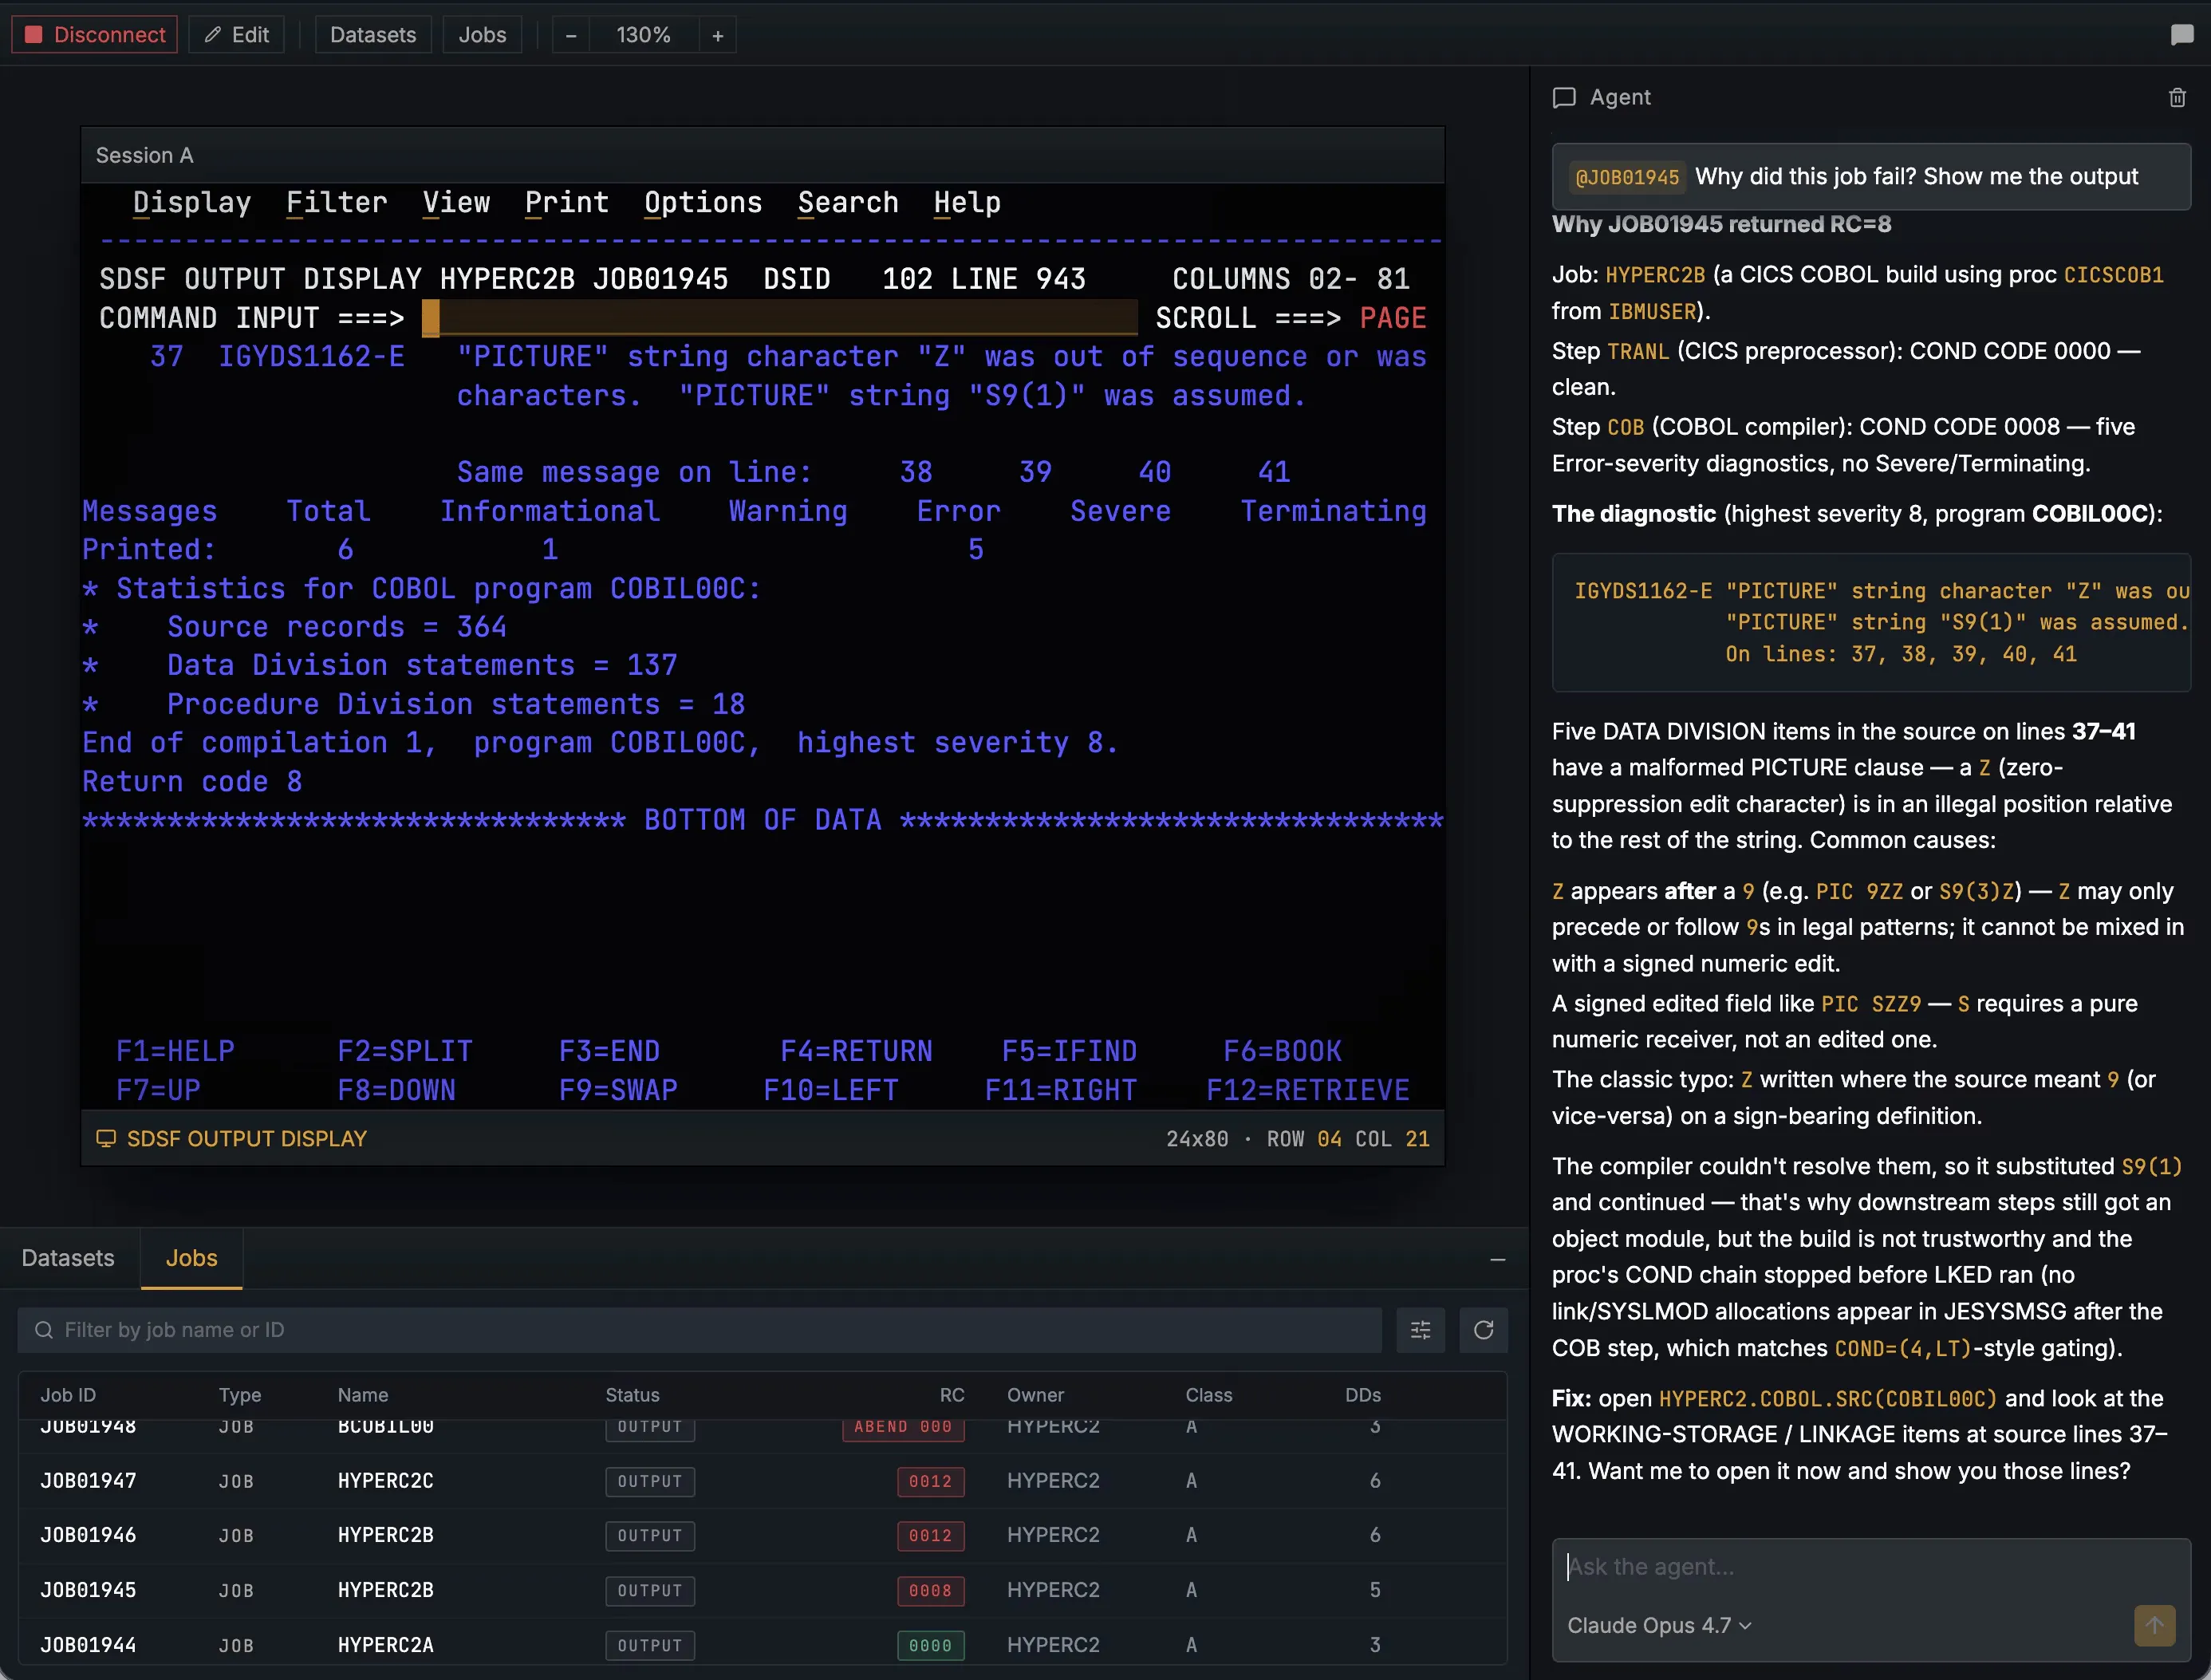The image size is (2211, 1680).
Task: Open the Jobs toolbar button
Action: click(x=482, y=35)
